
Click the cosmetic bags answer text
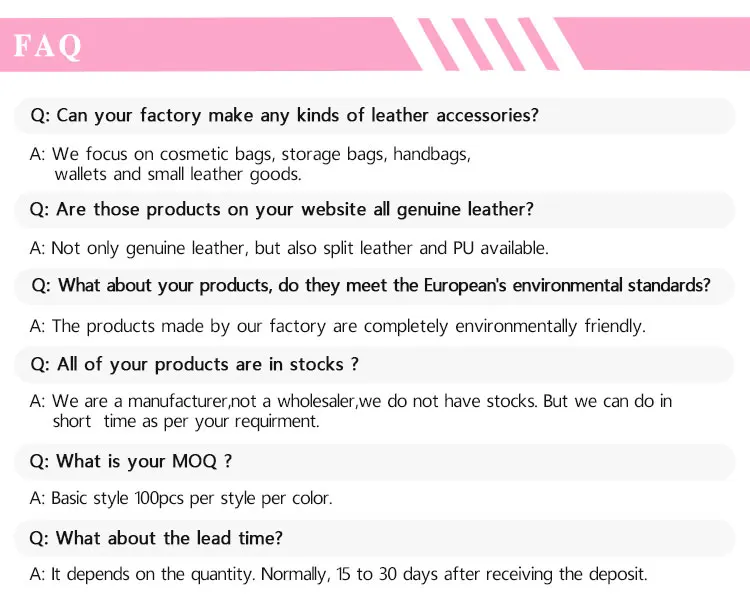(250, 164)
